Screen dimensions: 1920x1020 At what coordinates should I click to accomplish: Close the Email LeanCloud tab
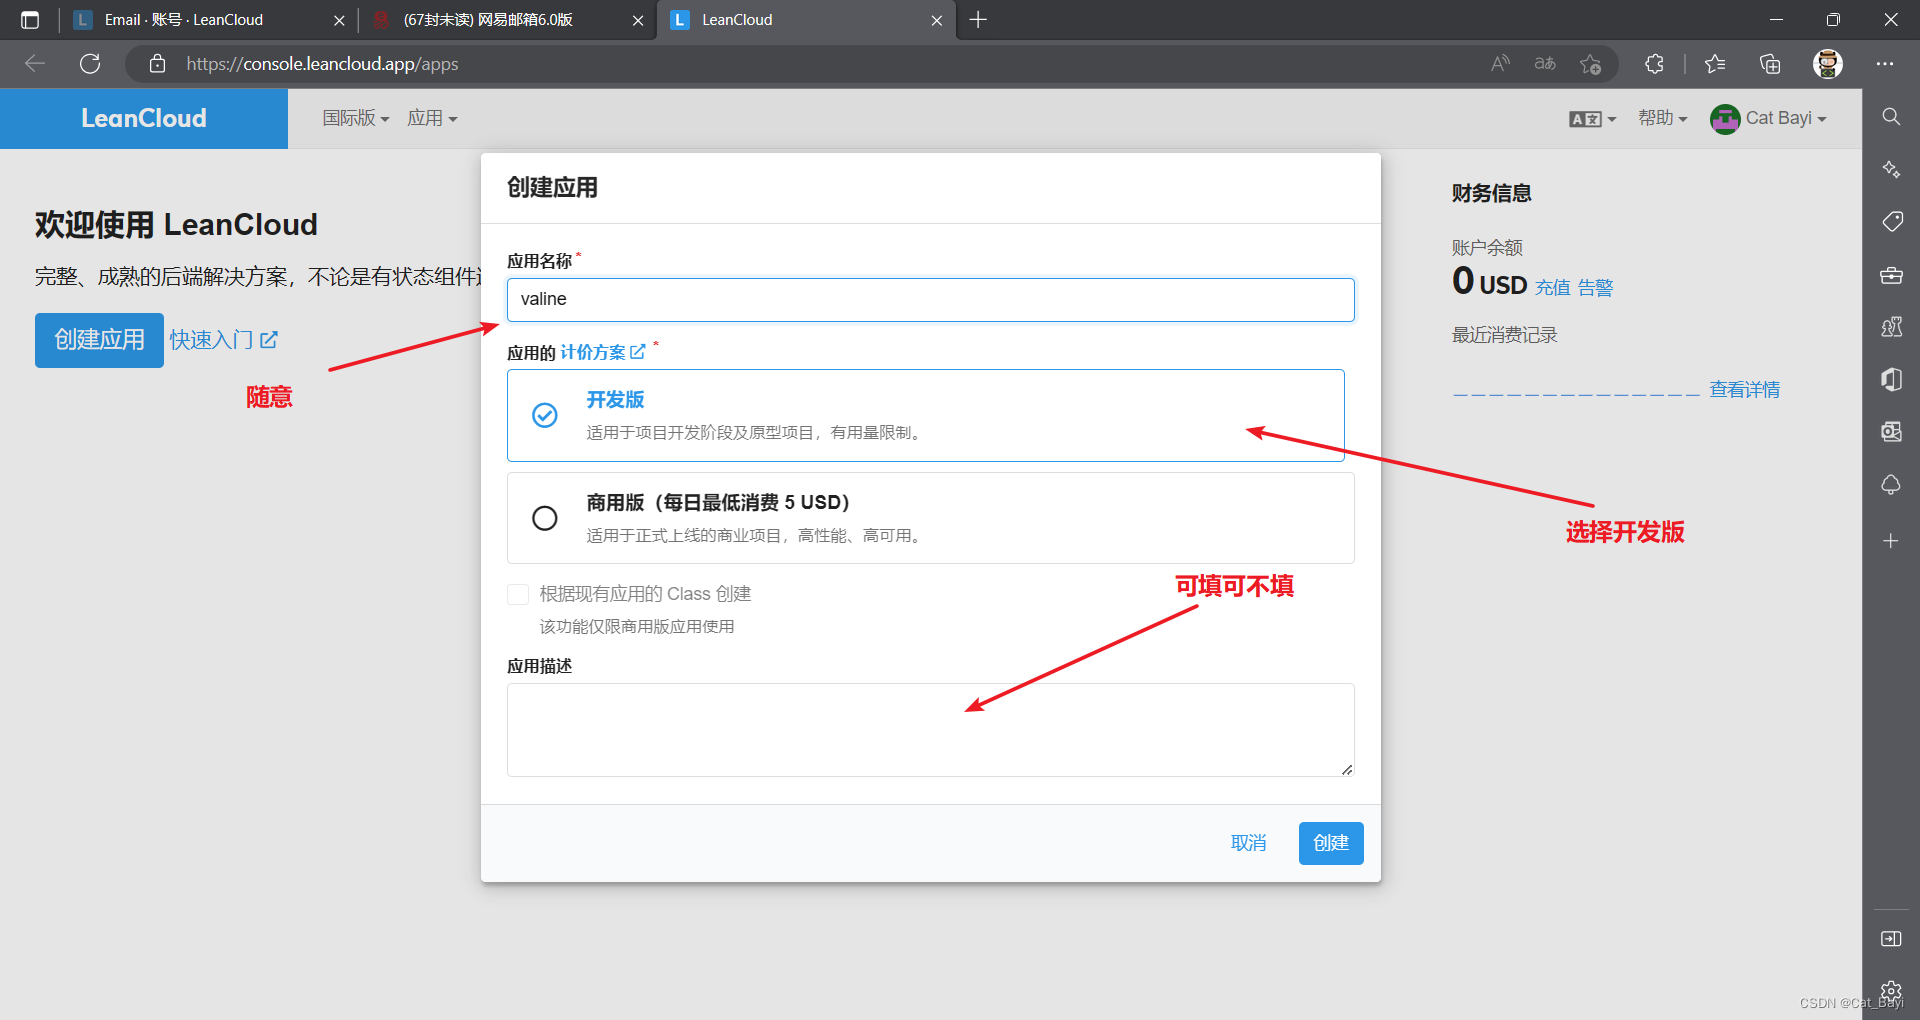click(x=339, y=20)
